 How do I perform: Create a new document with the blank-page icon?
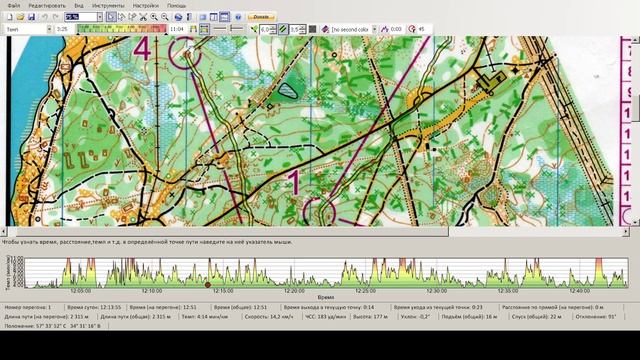pos(10,17)
